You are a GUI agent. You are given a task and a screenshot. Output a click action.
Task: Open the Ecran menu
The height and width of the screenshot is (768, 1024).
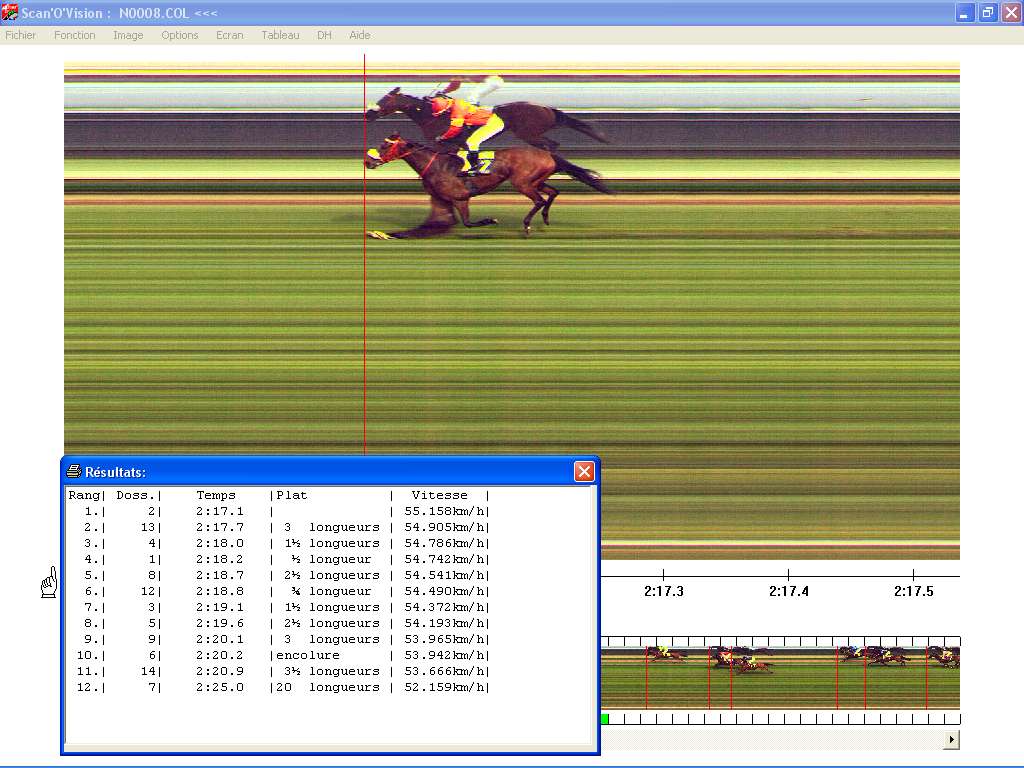(229, 35)
